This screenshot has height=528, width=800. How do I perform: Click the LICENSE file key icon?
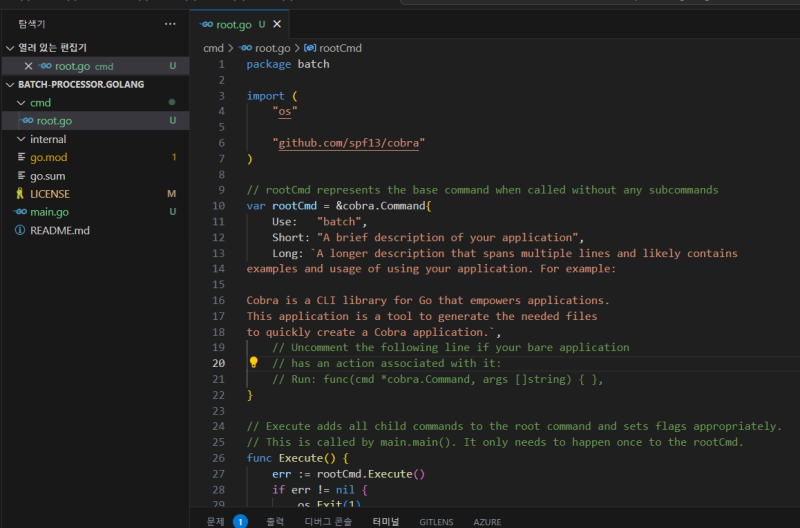pos(20,194)
